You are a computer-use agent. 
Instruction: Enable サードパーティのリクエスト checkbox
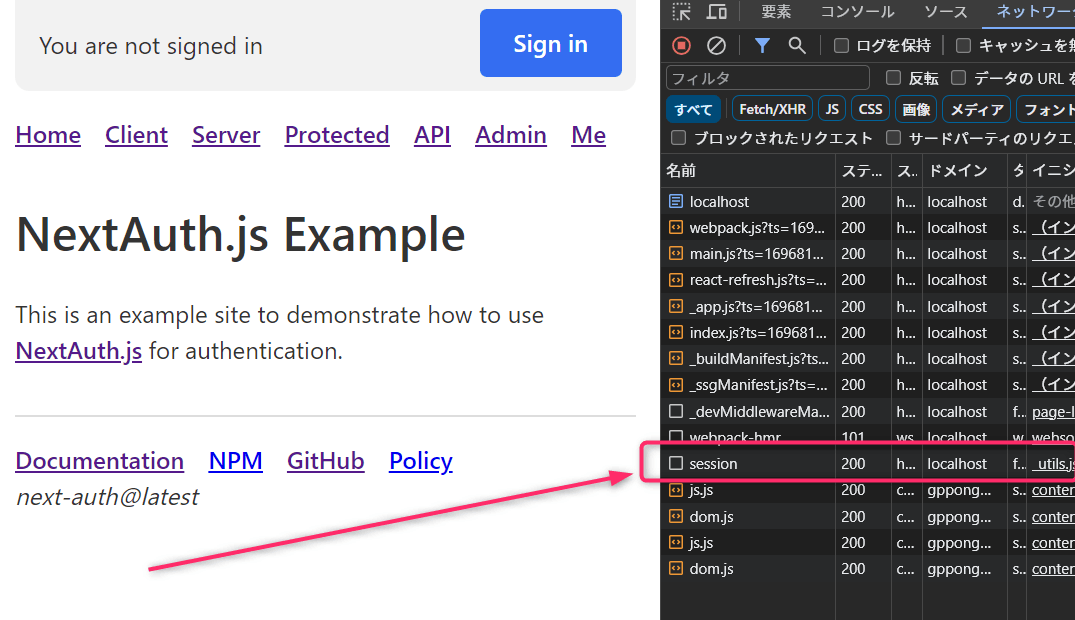pyautogui.click(x=893, y=138)
